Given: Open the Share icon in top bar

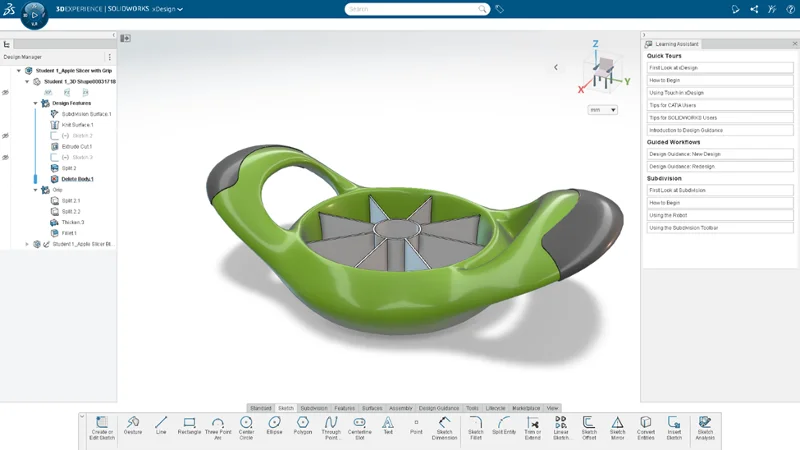Looking at the screenshot, I should tap(753, 9).
